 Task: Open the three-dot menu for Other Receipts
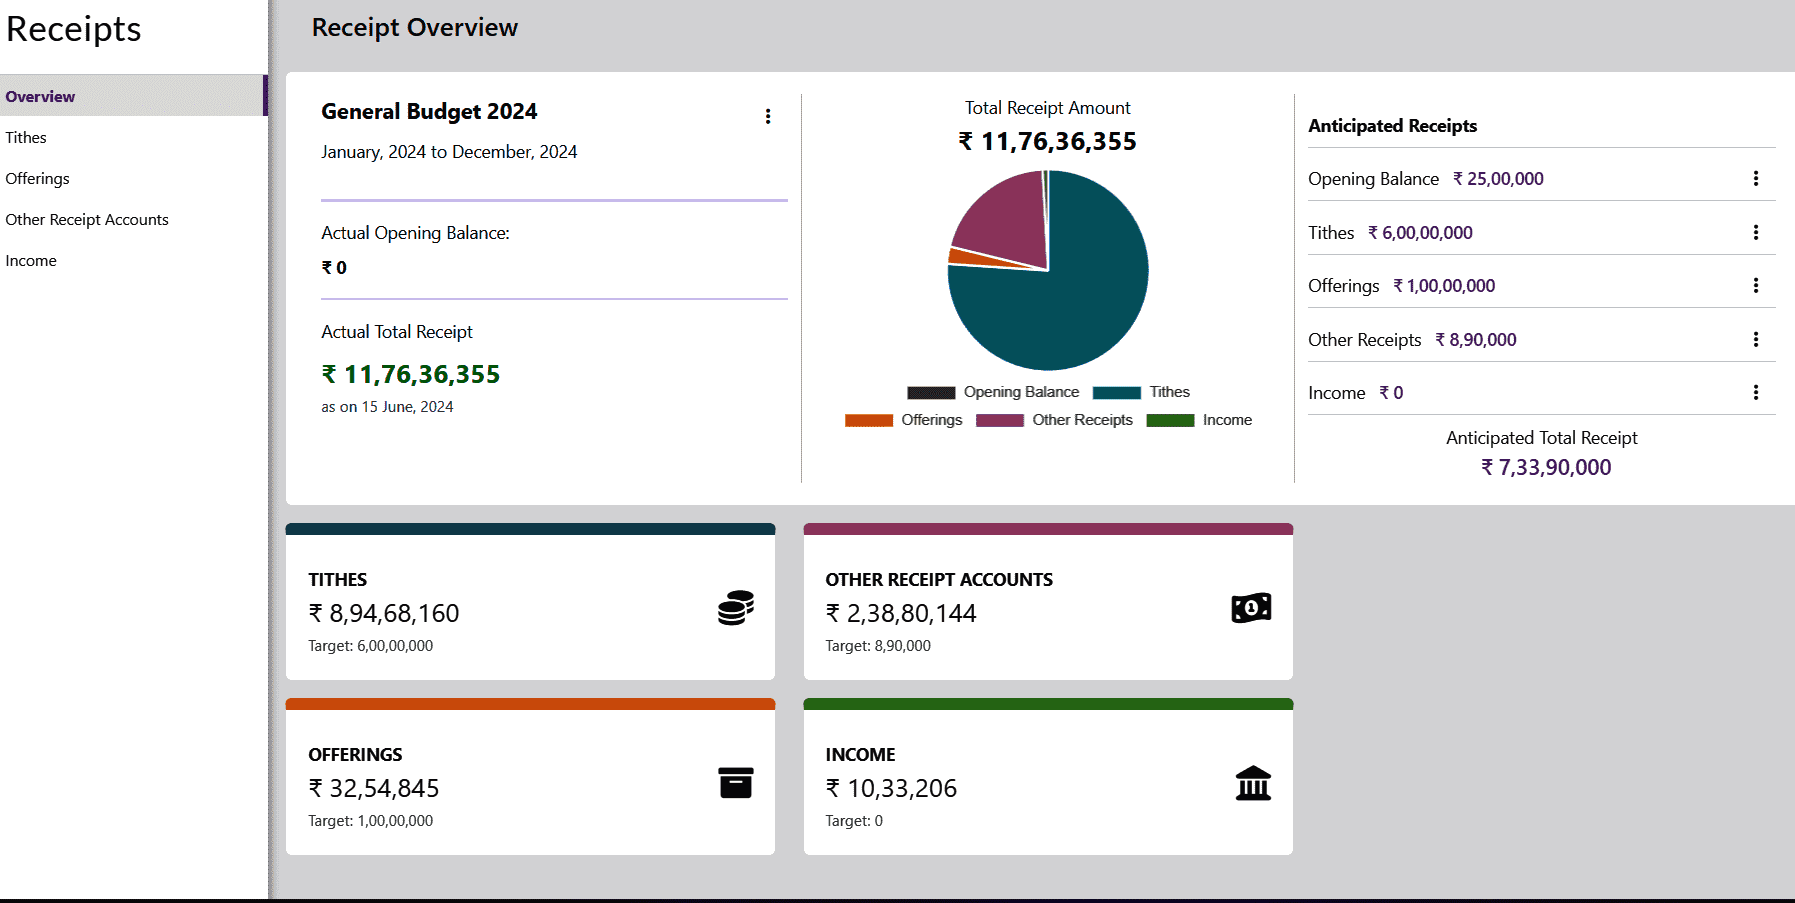[x=1755, y=340]
